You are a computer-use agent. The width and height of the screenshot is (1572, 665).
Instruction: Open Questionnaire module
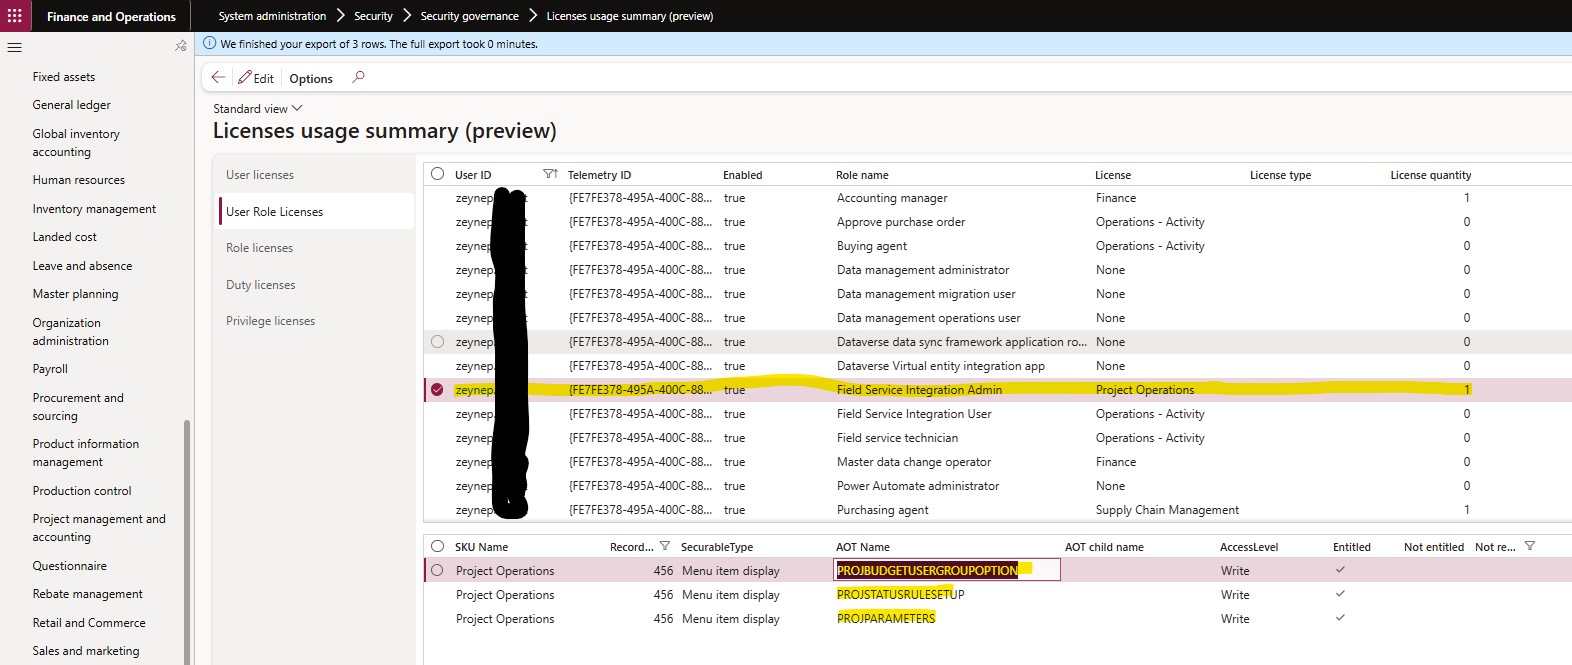(70, 566)
